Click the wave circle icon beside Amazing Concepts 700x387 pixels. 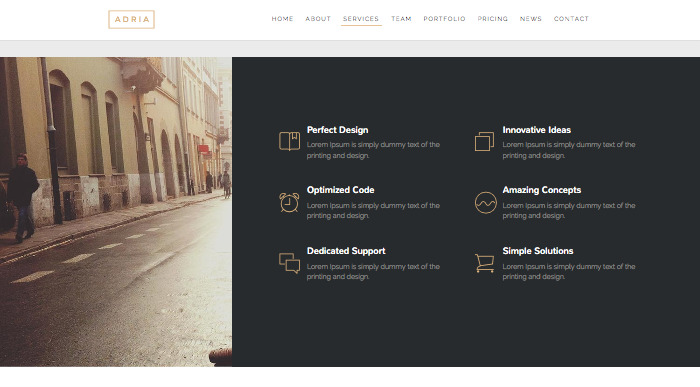[x=485, y=203]
